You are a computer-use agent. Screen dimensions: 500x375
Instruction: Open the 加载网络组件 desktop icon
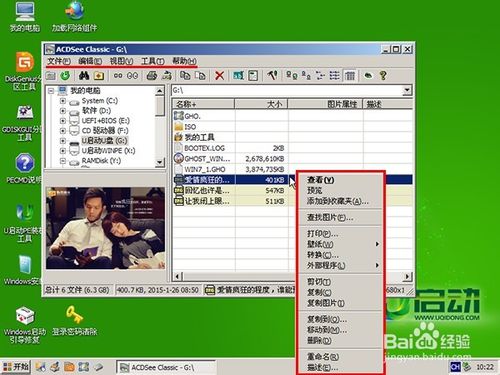coord(74,17)
